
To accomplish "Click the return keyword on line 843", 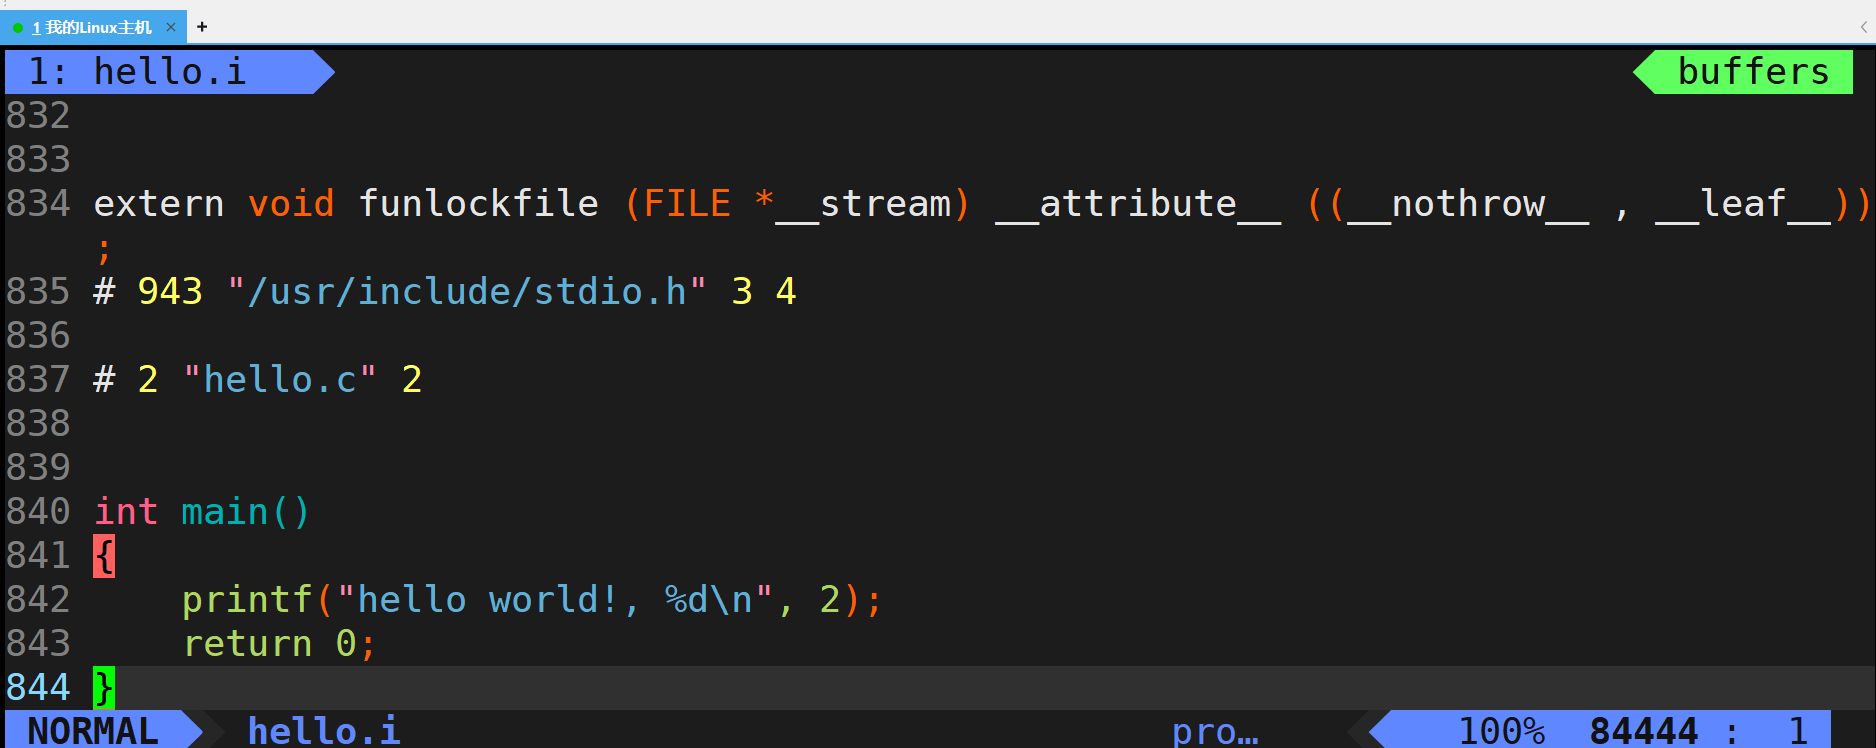I will 247,644.
